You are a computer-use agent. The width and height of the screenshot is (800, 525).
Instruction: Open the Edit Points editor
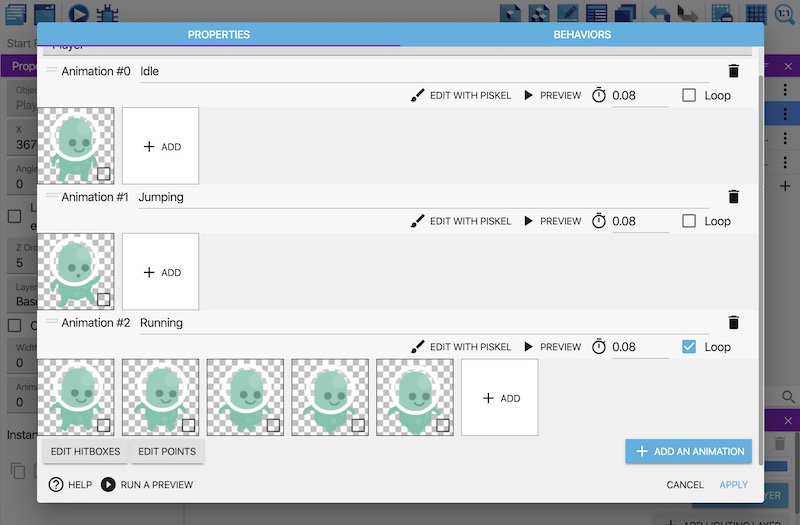click(168, 452)
